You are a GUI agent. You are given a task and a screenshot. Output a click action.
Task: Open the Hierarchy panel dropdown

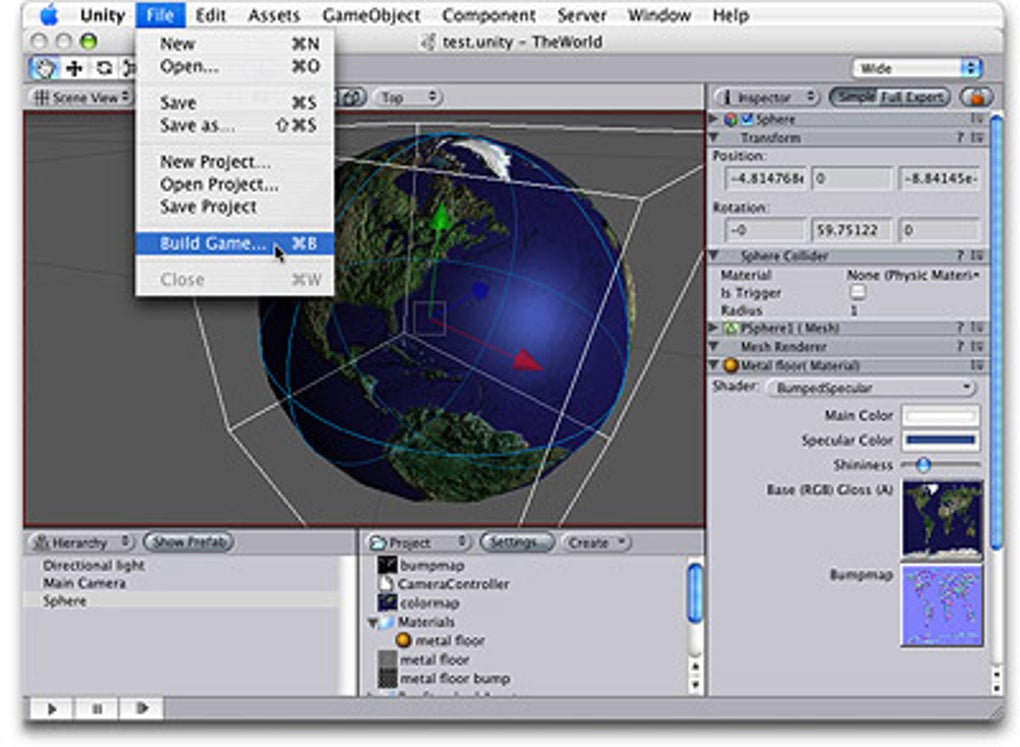tap(81, 542)
